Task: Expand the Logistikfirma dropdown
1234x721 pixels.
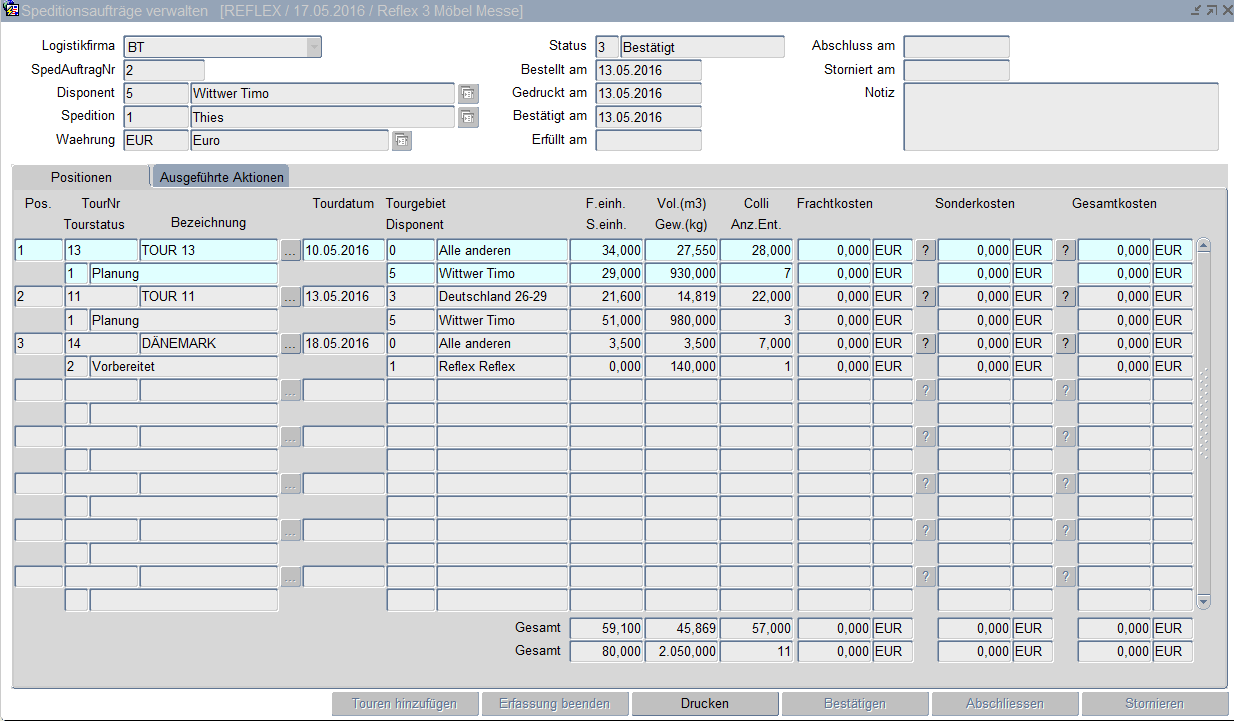Action: (x=314, y=47)
